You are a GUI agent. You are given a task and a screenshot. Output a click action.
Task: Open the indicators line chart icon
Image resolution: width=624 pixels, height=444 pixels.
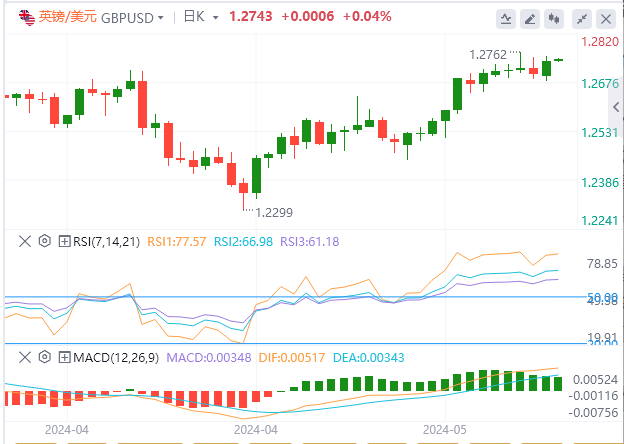506,19
